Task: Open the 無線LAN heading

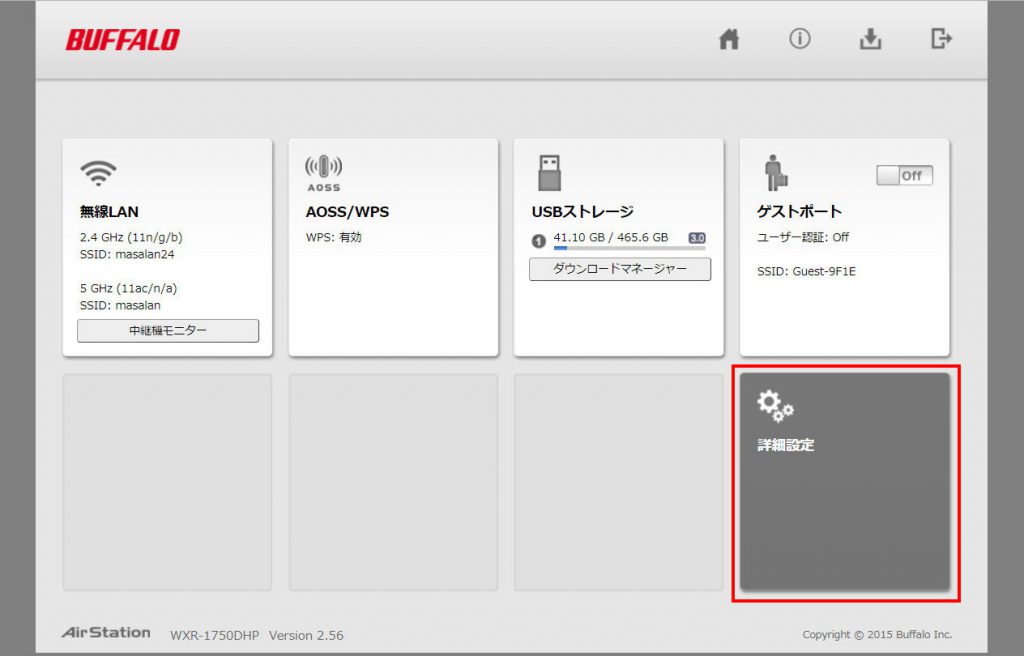Action: tap(109, 212)
